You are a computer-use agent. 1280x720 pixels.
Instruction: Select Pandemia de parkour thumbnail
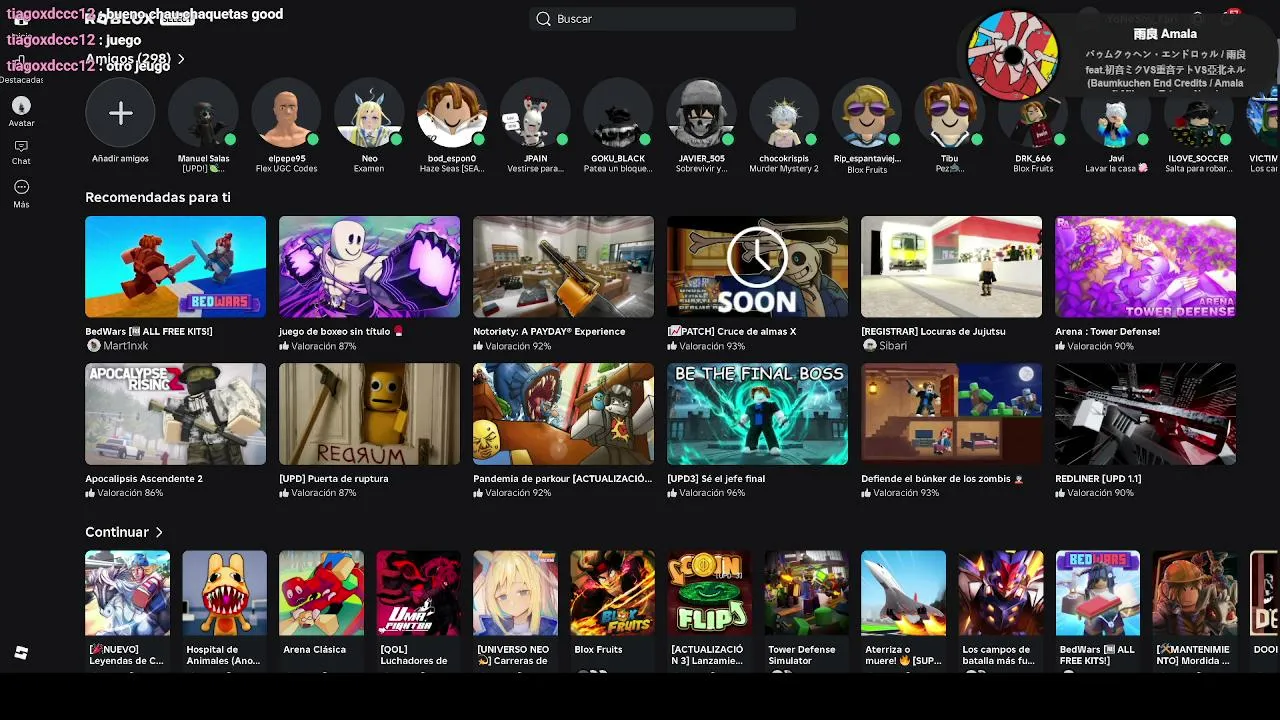(563, 414)
